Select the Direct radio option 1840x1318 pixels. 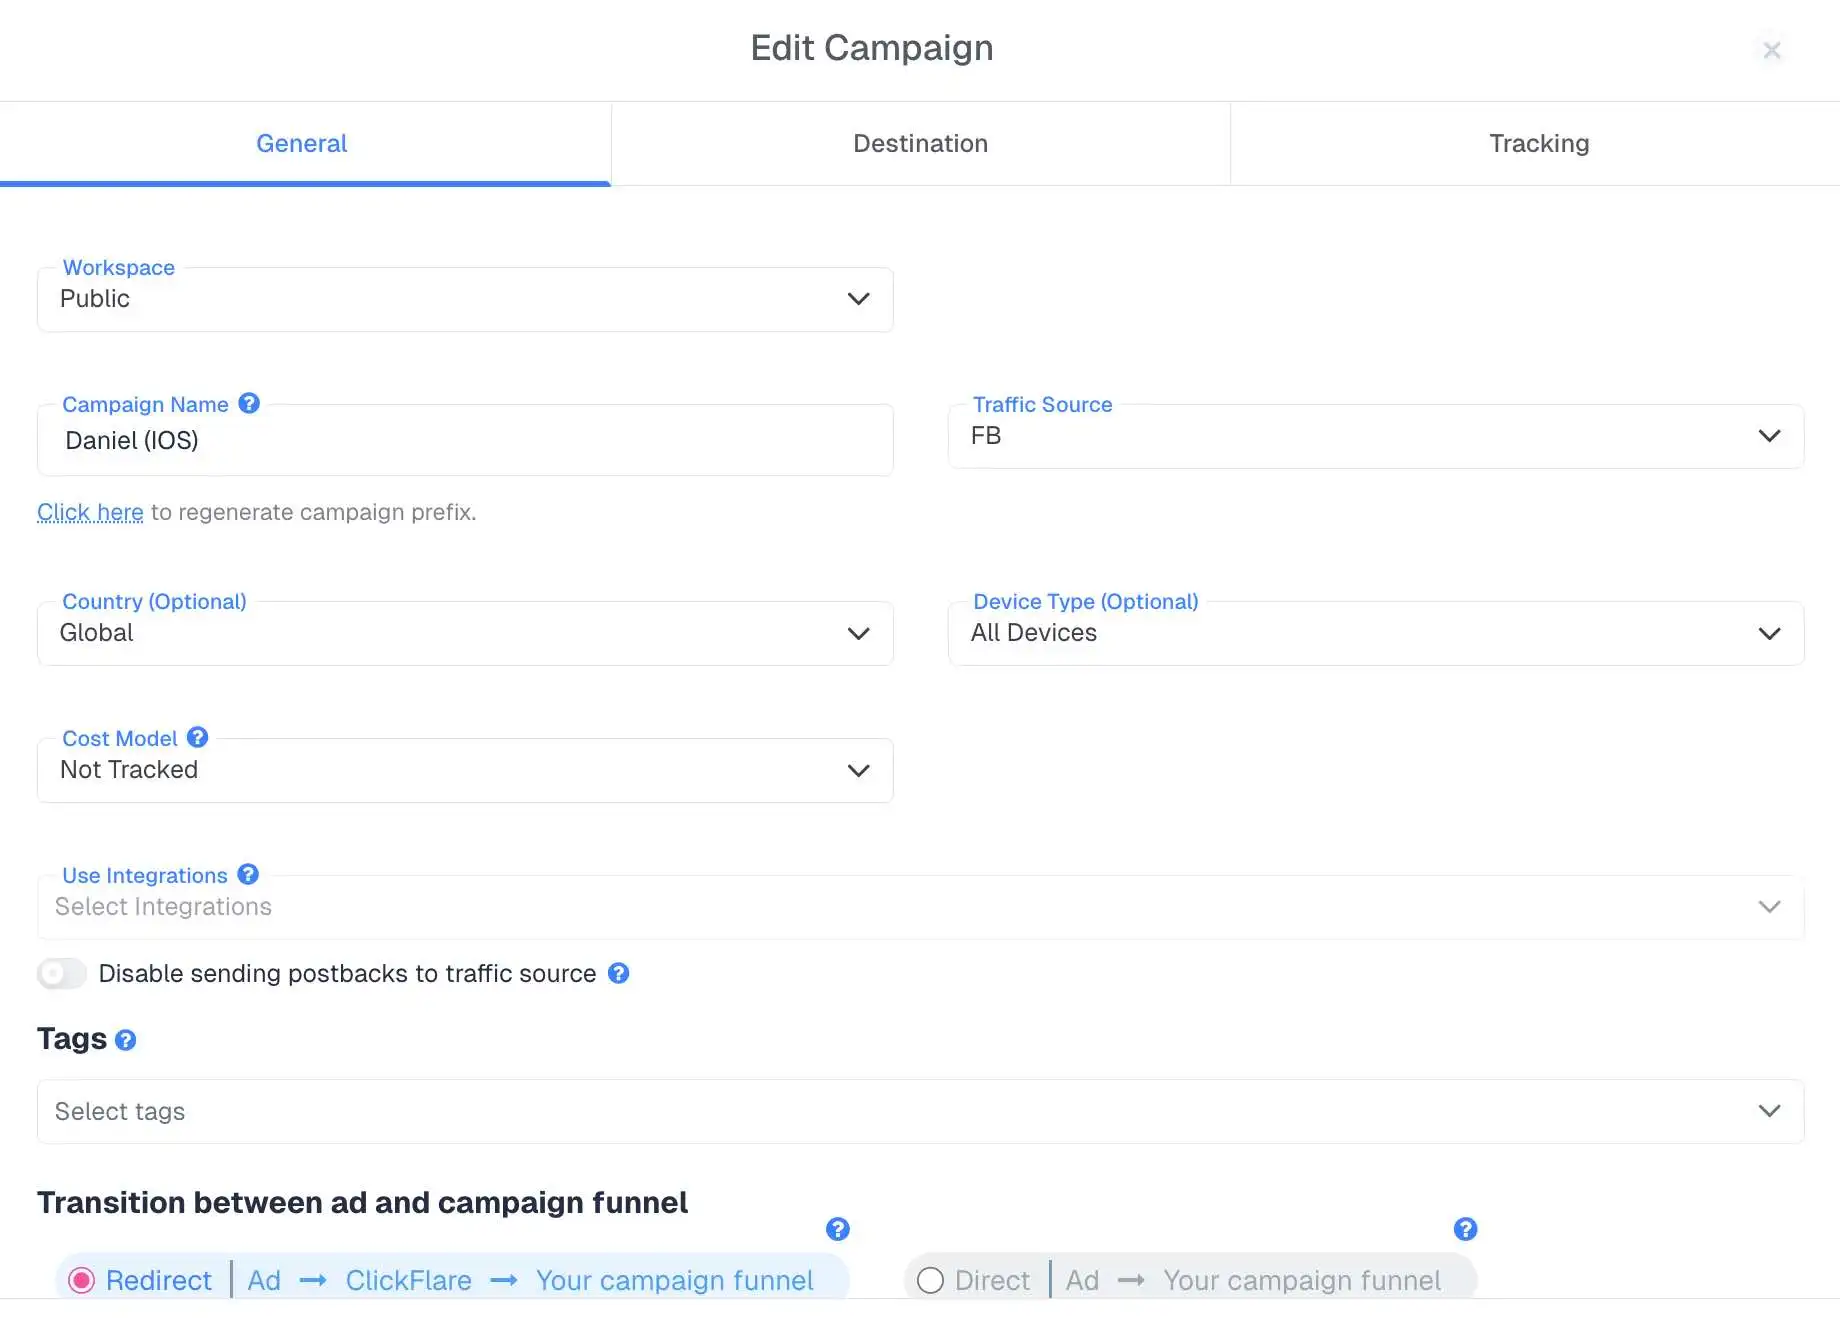[x=930, y=1280]
